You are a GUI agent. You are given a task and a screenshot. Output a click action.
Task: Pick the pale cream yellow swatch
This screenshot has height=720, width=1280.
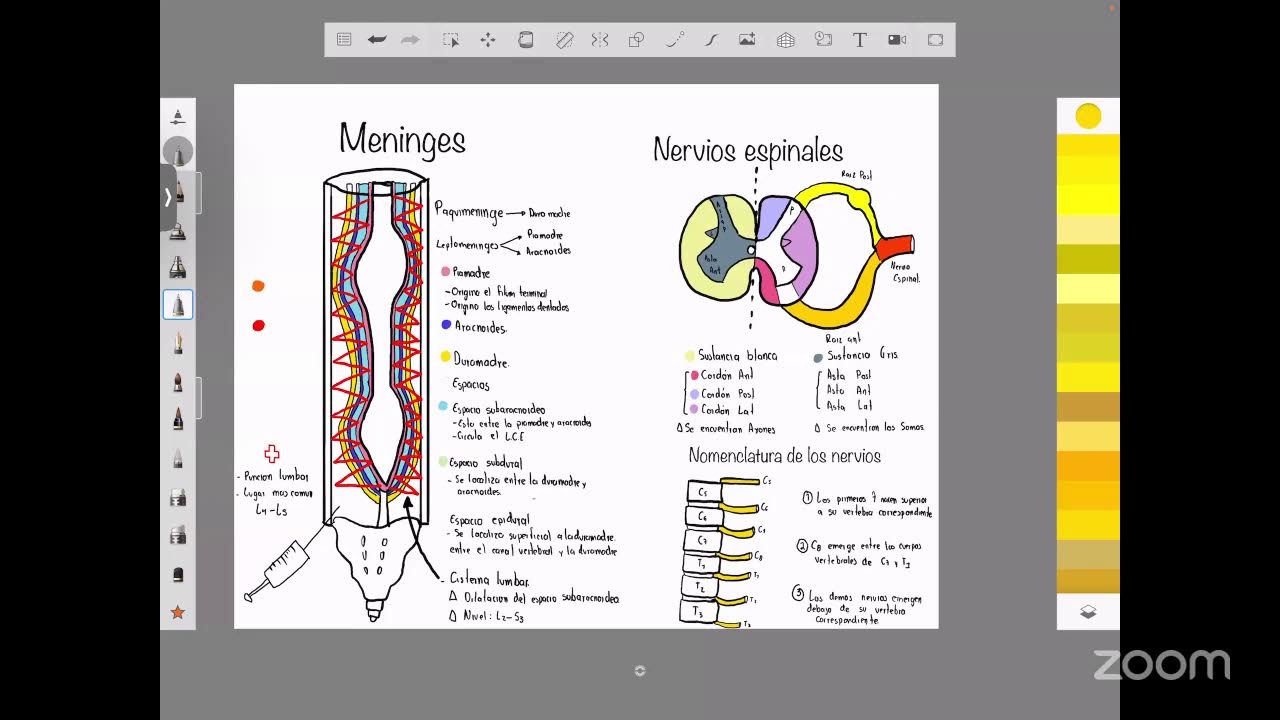click(x=1088, y=230)
